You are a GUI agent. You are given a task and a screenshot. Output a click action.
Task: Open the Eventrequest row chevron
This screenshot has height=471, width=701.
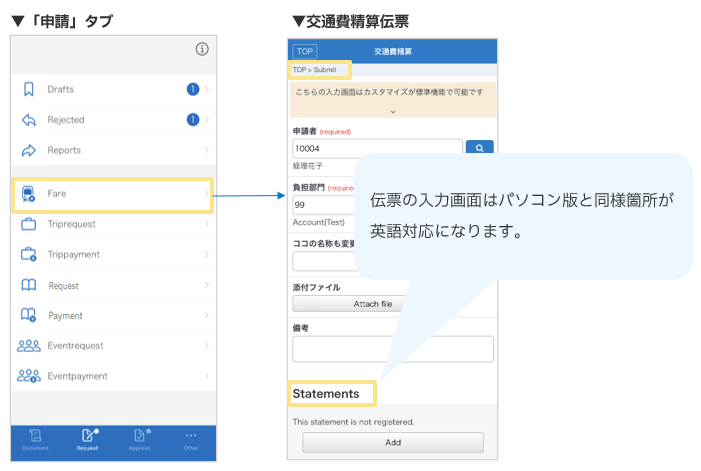pyautogui.click(x=207, y=345)
